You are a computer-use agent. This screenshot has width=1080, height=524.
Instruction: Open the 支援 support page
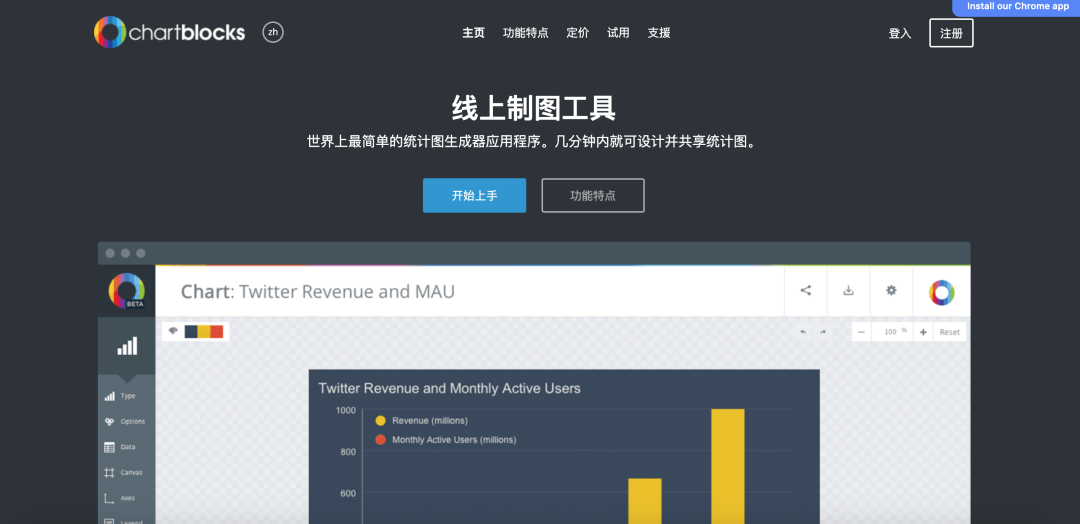[x=659, y=33]
